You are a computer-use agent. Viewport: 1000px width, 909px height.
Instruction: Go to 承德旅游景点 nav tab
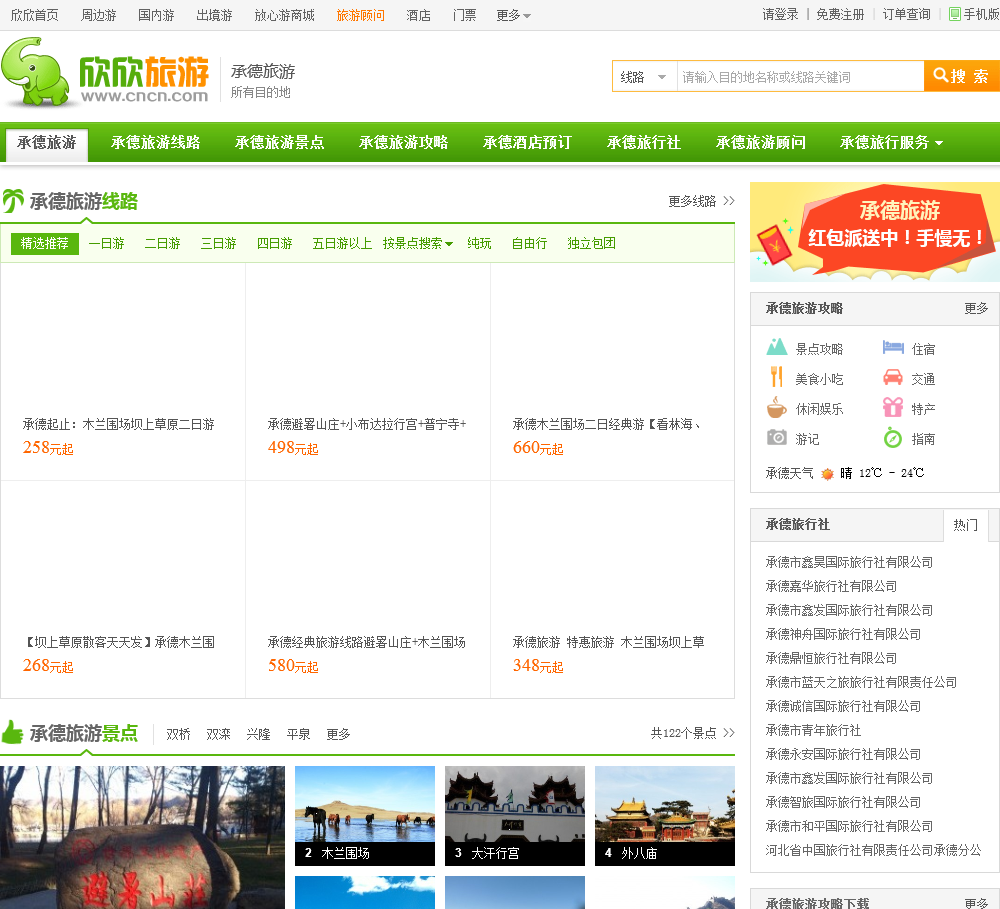coord(279,142)
